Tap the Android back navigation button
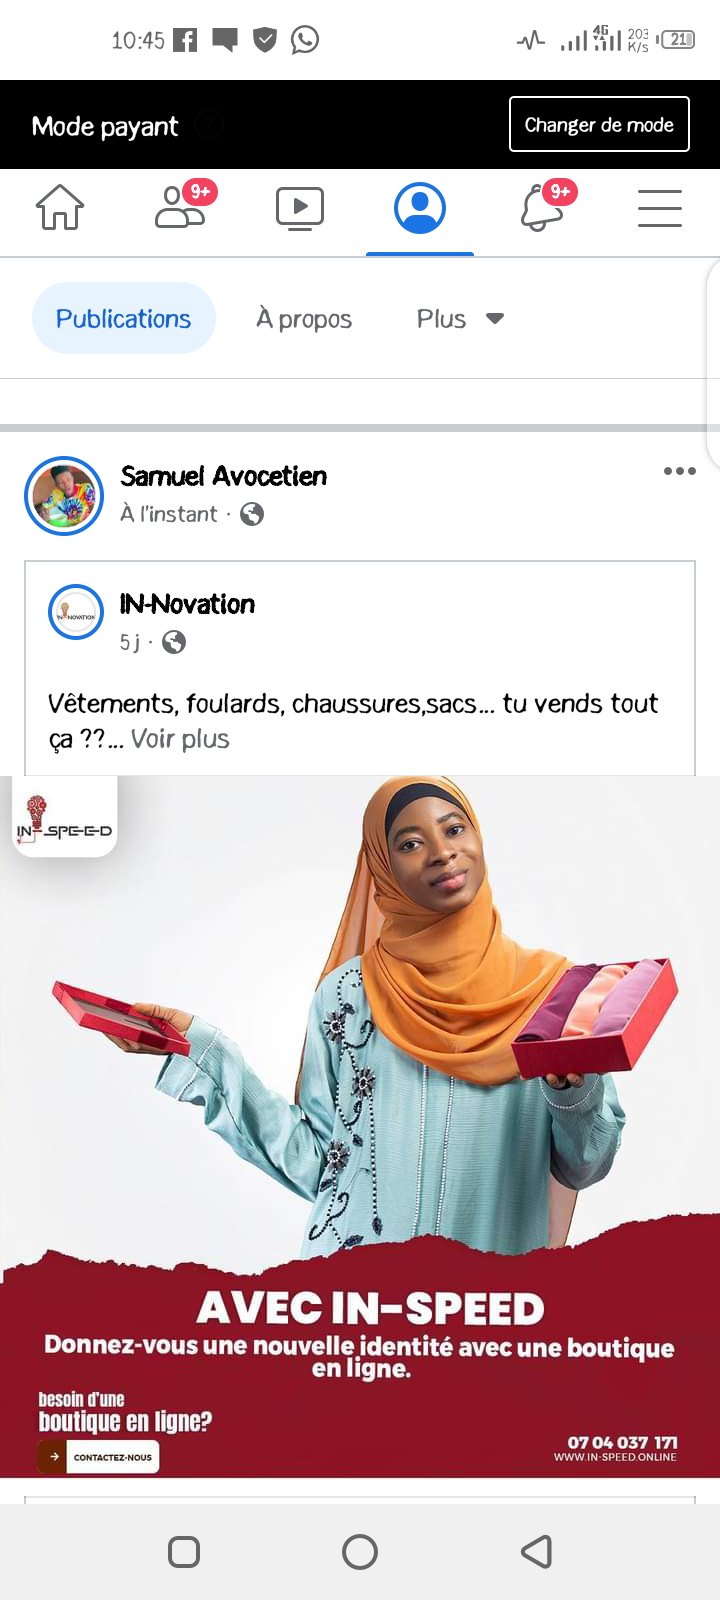720x1600 pixels. point(537,1551)
